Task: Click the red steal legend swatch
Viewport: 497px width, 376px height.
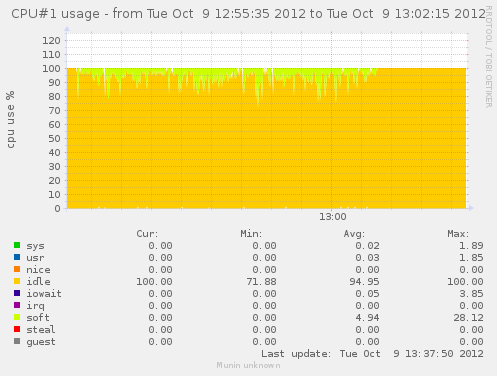Action: point(17,329)
